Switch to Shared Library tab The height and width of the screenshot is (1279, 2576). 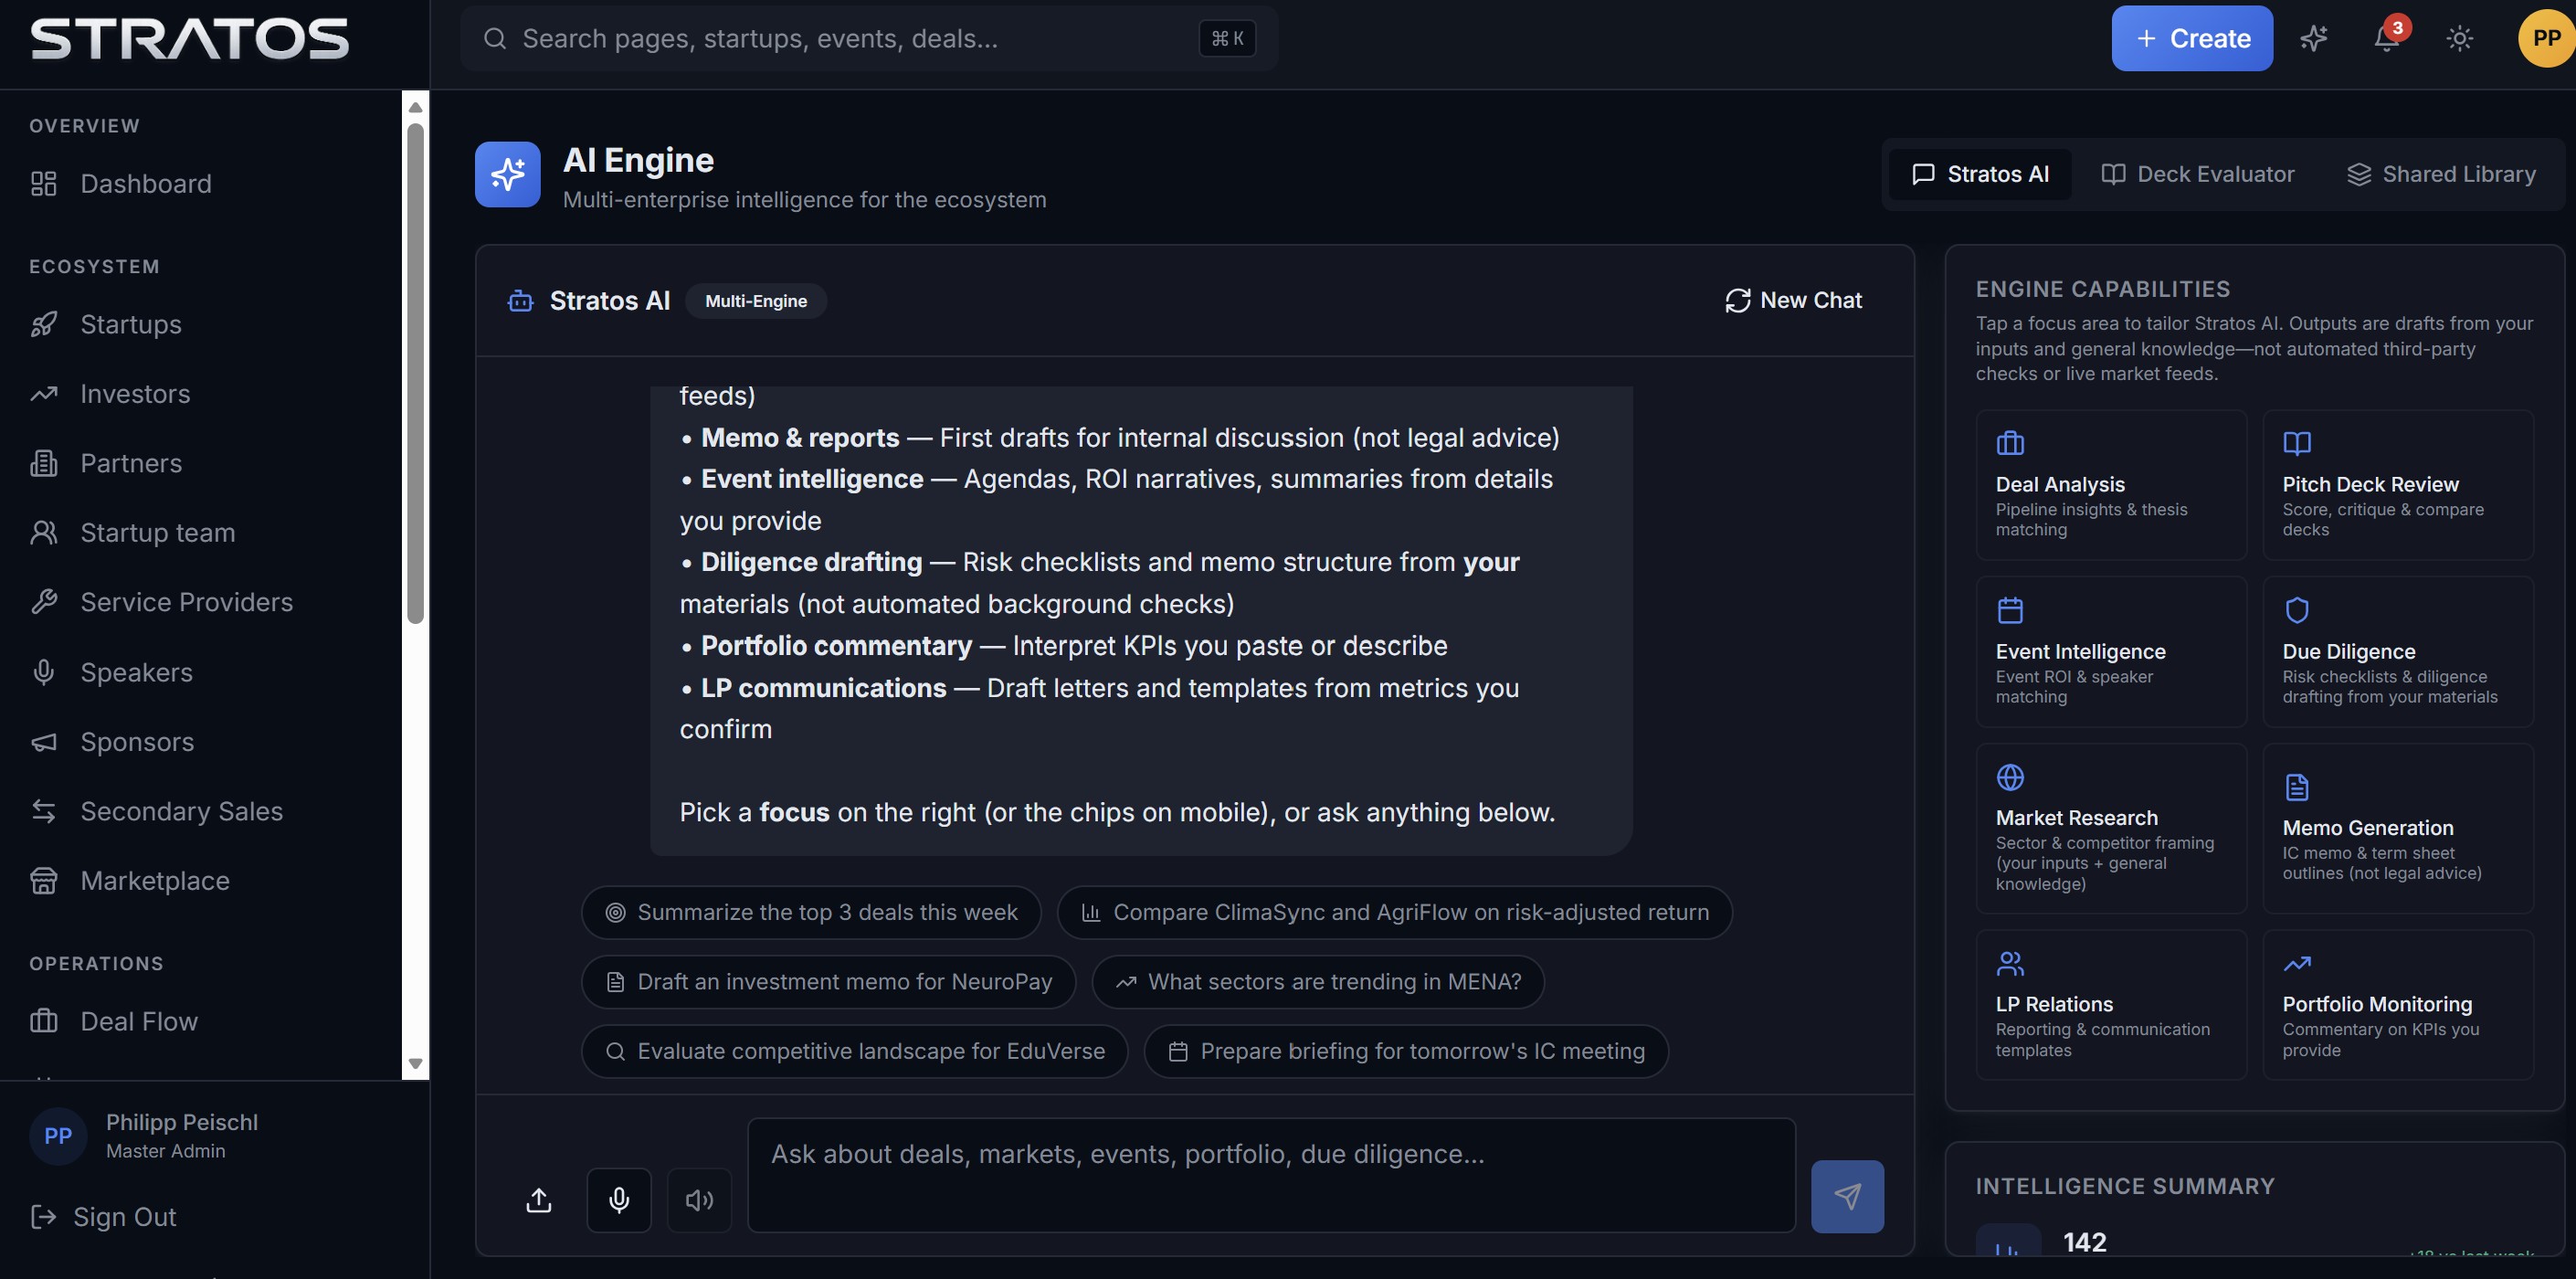pyautogui.click(x=2441, y=174)
